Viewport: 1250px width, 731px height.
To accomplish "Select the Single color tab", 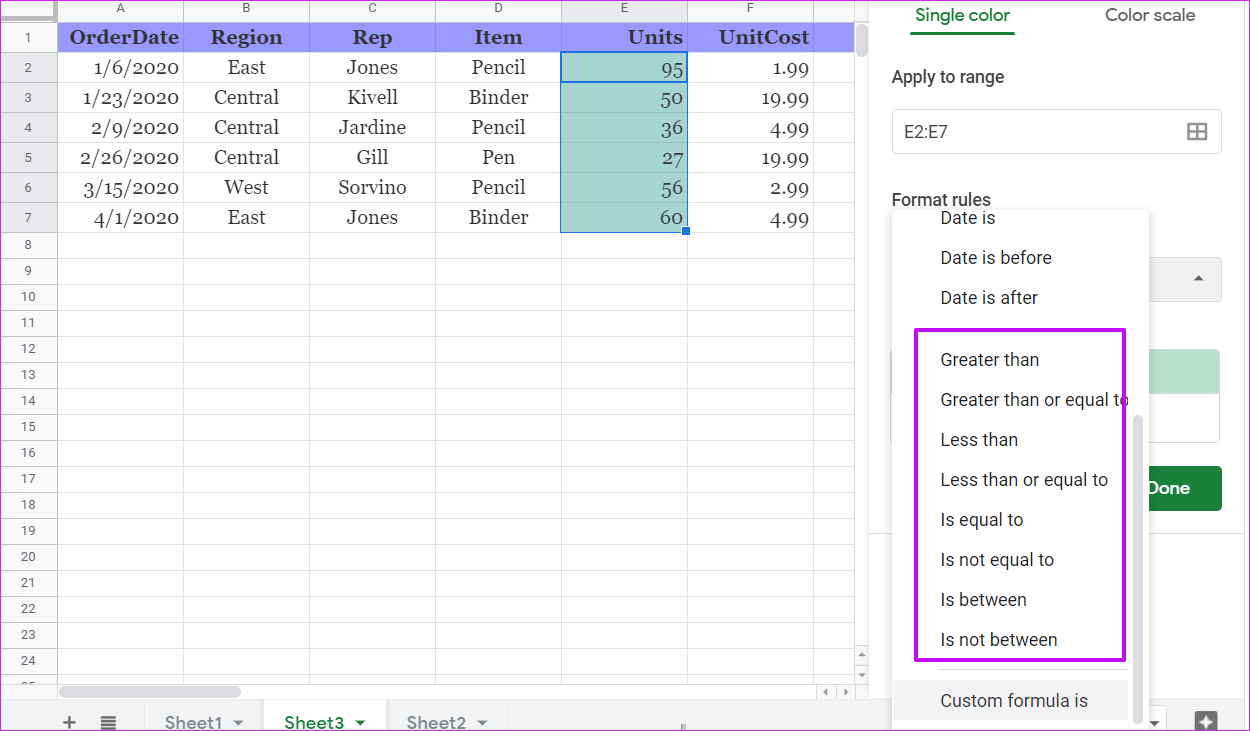I will 962,16.
